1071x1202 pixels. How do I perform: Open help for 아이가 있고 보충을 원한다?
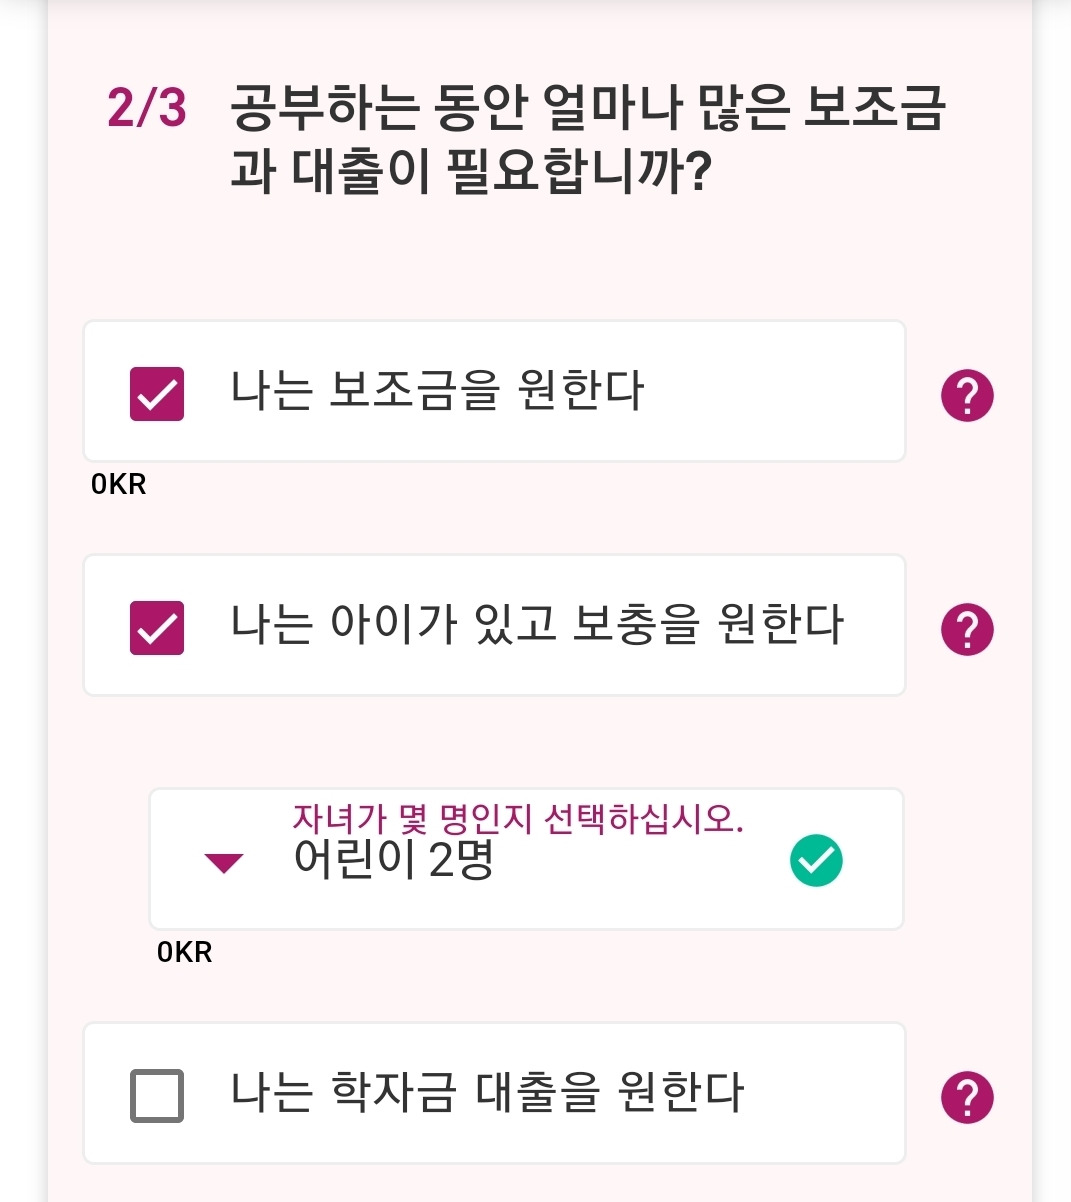tap(967, 629)
